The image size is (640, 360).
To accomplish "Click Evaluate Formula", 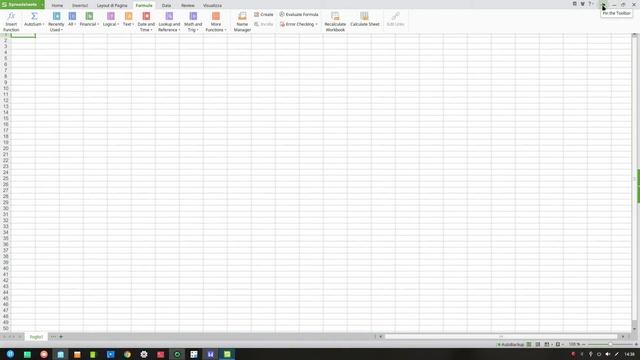I will 299,14.
